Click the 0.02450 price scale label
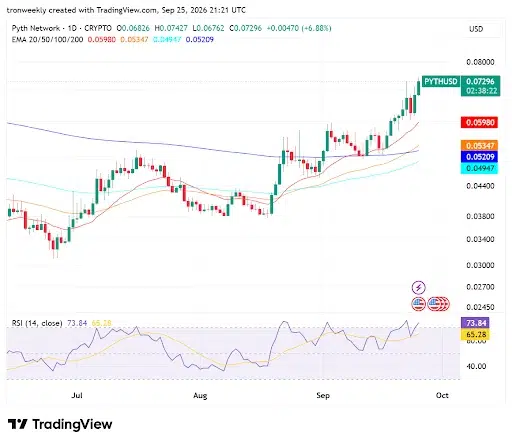The height and width of the screenshot is (444, 512). tap(480, 307)
